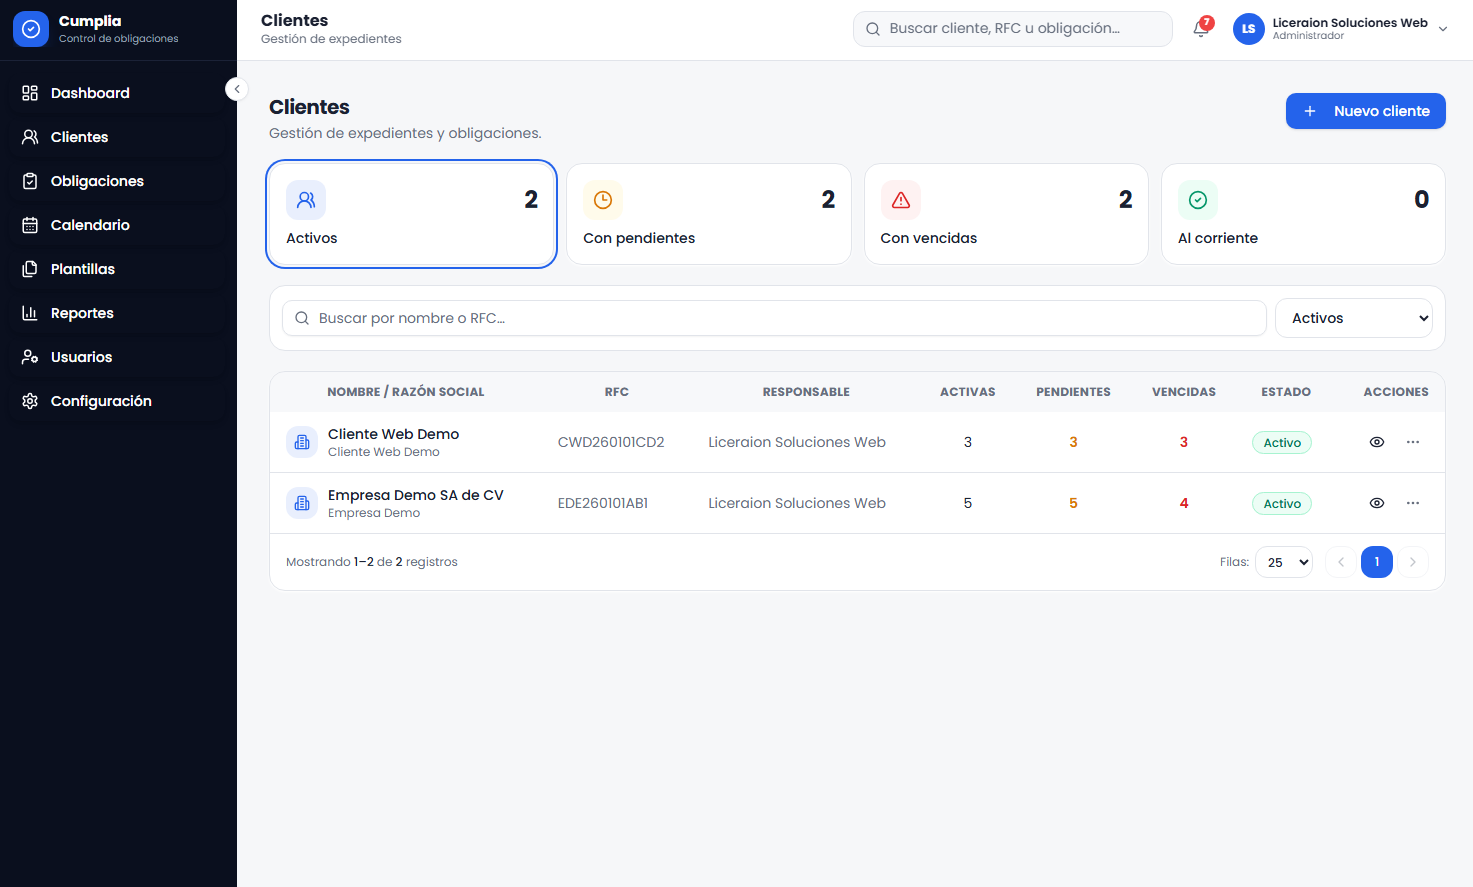Click the clock icon on Con pendientes card

(603, 200)
